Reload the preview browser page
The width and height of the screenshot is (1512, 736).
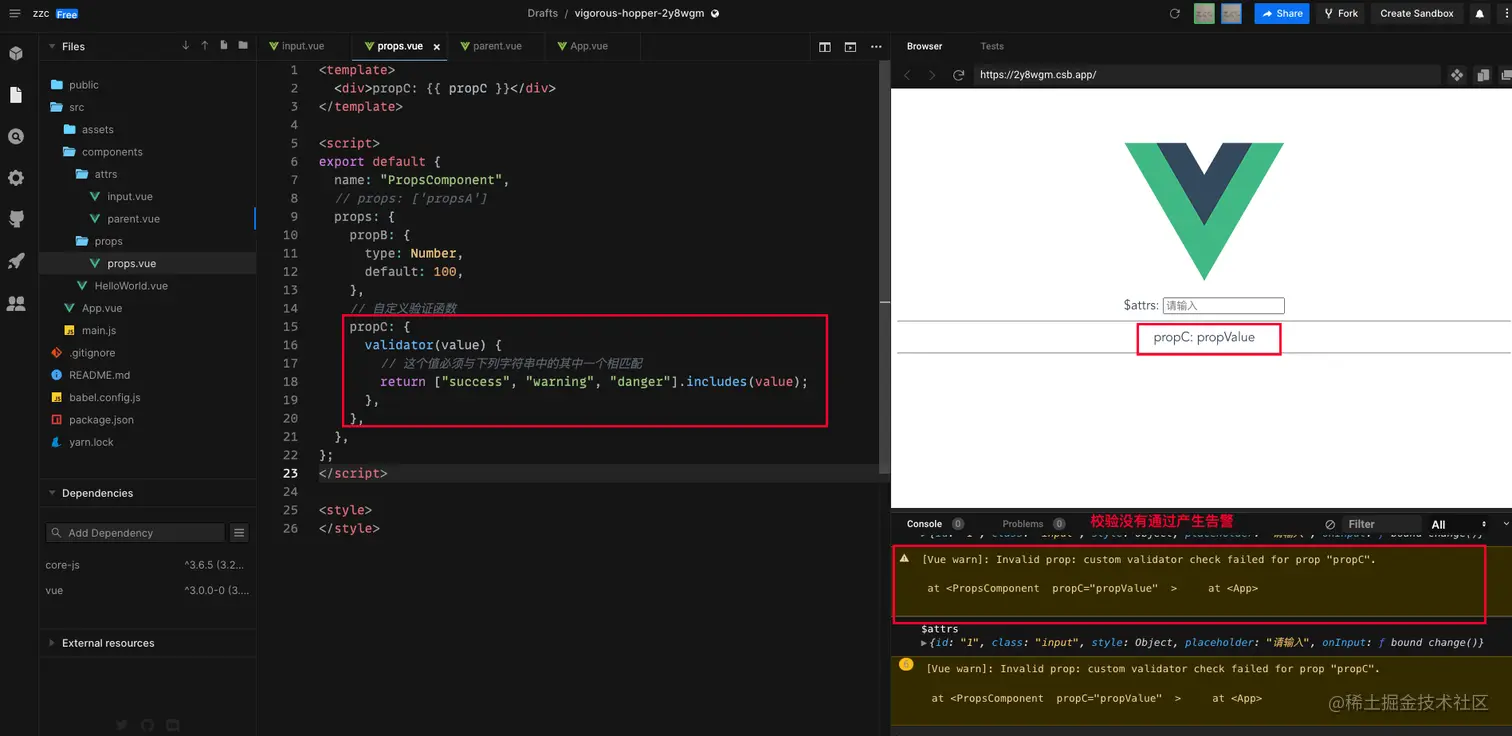[958, 75]
